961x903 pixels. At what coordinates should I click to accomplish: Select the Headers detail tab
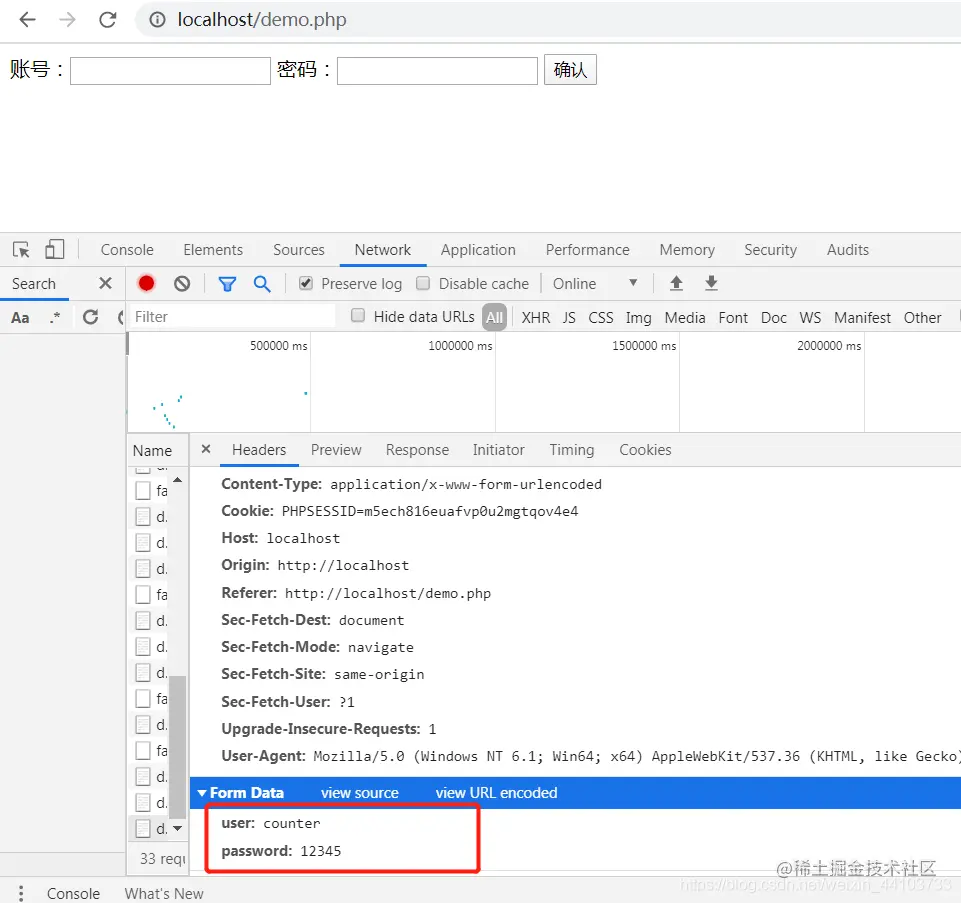pyautogui.click(x=259, y=449)
